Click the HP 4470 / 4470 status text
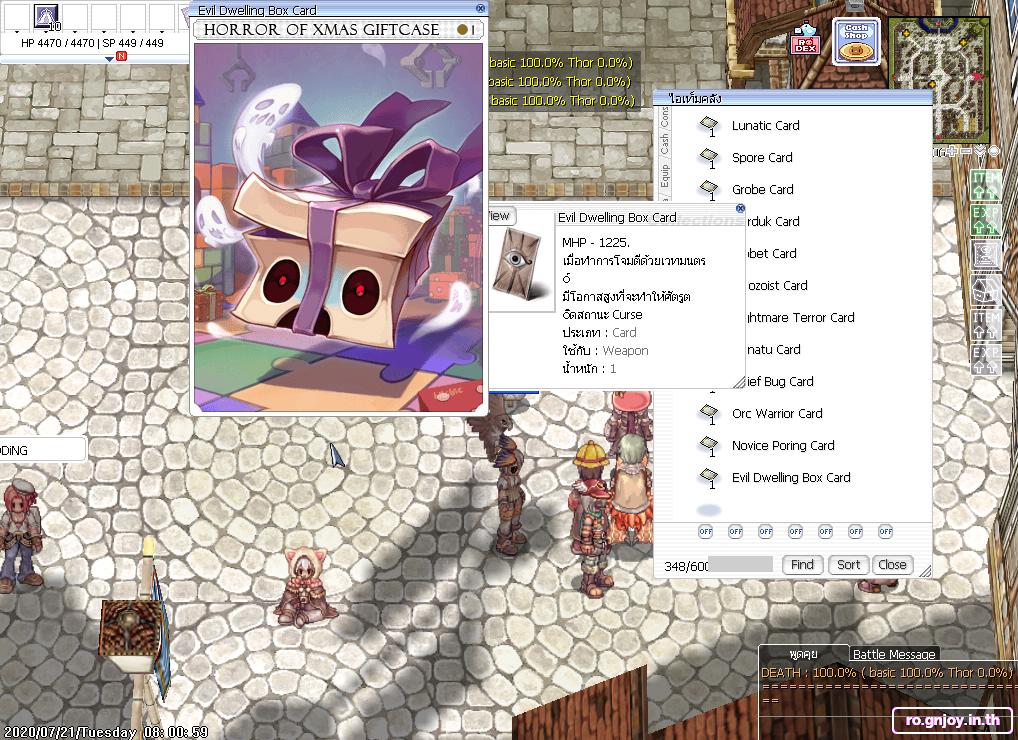1018x740 pixels. (59, 43)
